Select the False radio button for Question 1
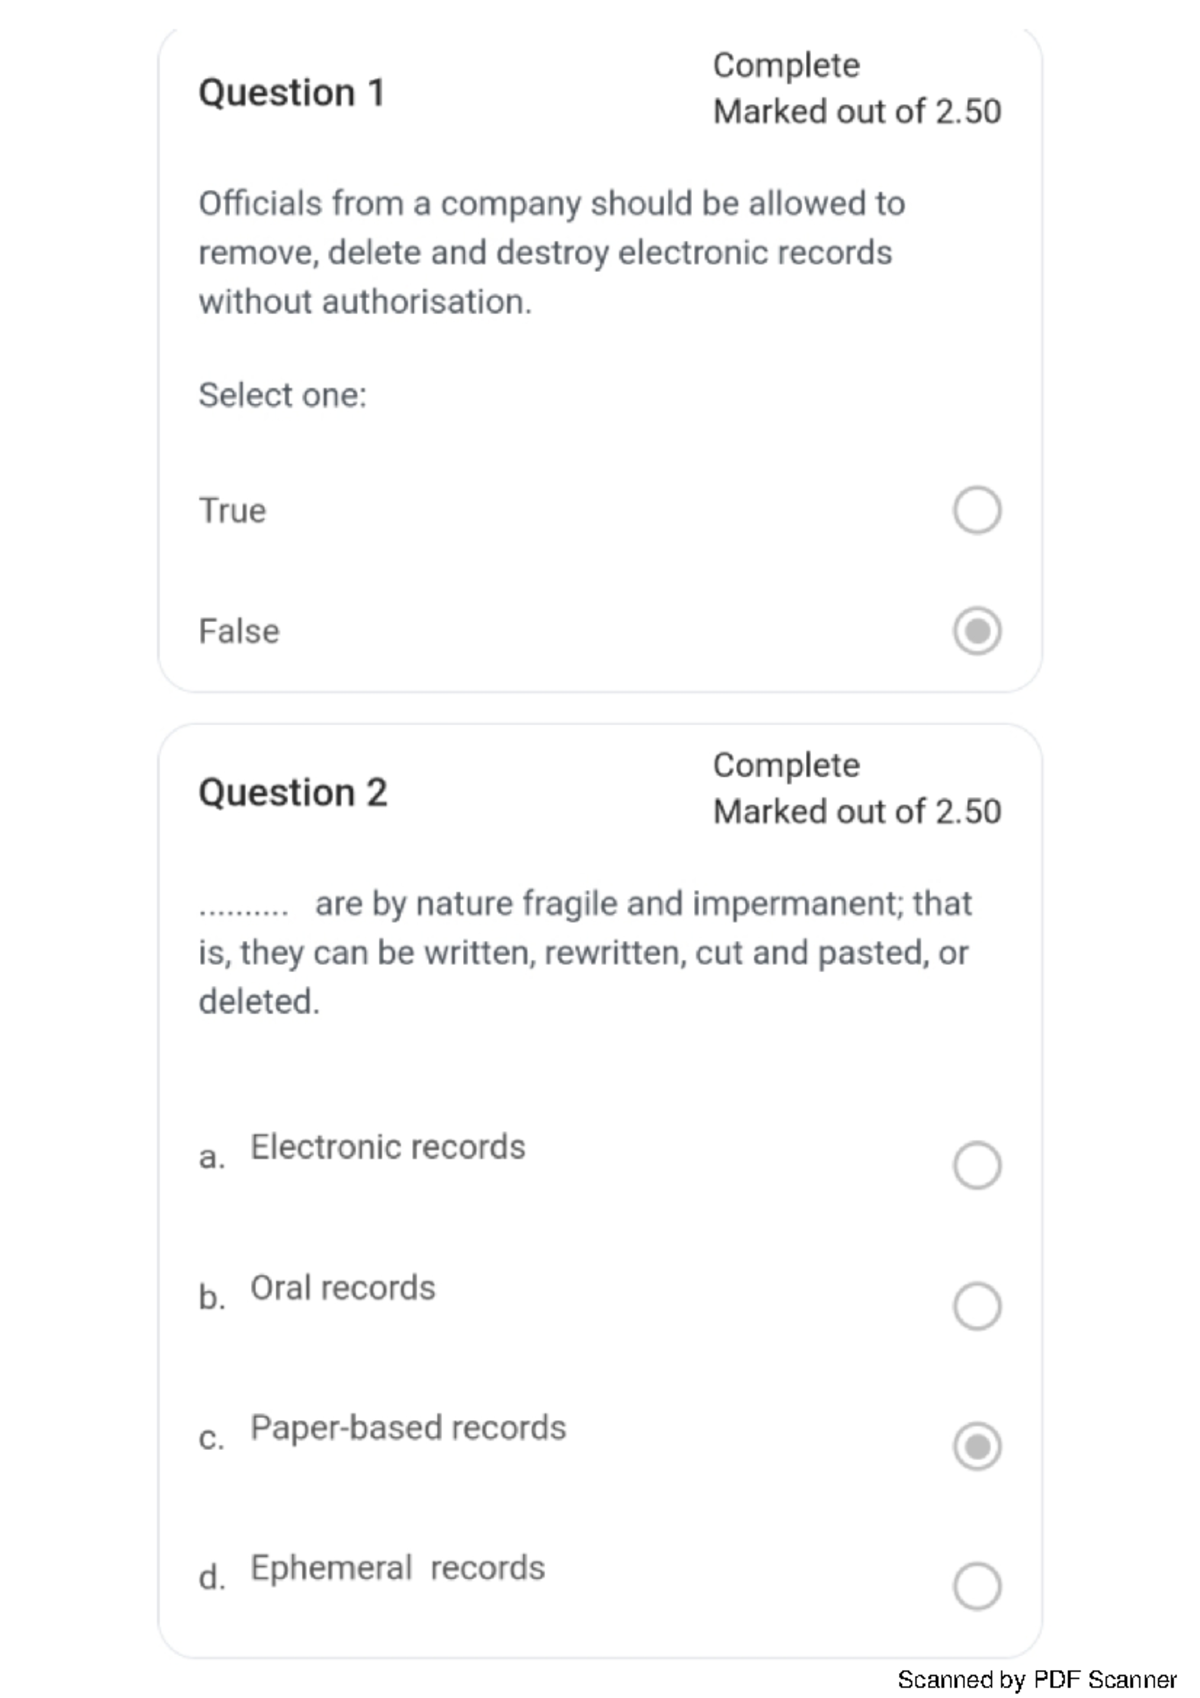 (977, 632)
